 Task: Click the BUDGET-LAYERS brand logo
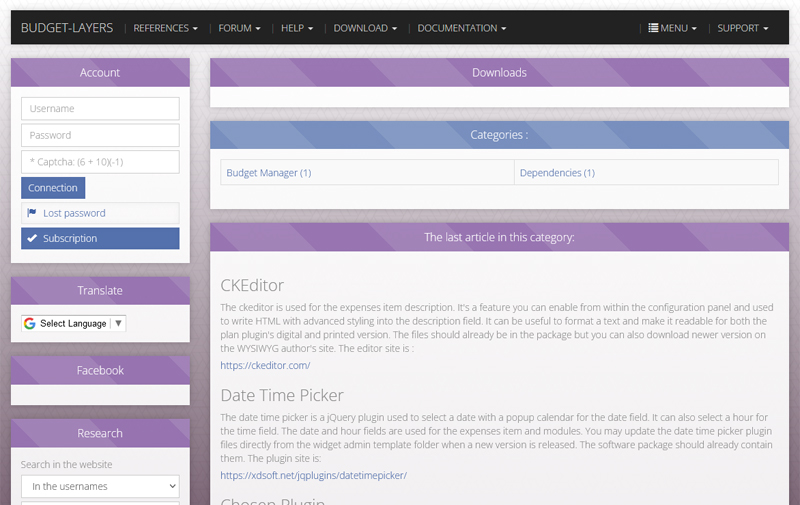coord(67,28)
